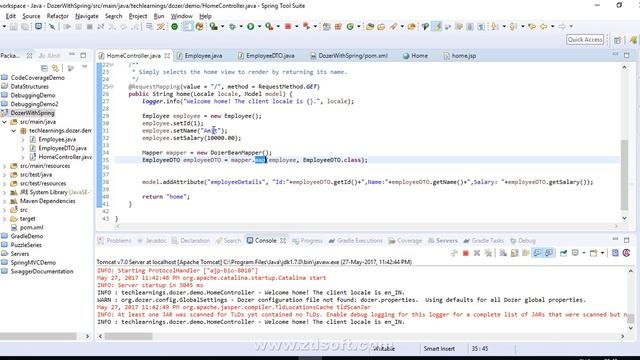The width and height of the screenshot is (640, 360).
Task: Select the SpringMVCDemo project
Action: 33,262
